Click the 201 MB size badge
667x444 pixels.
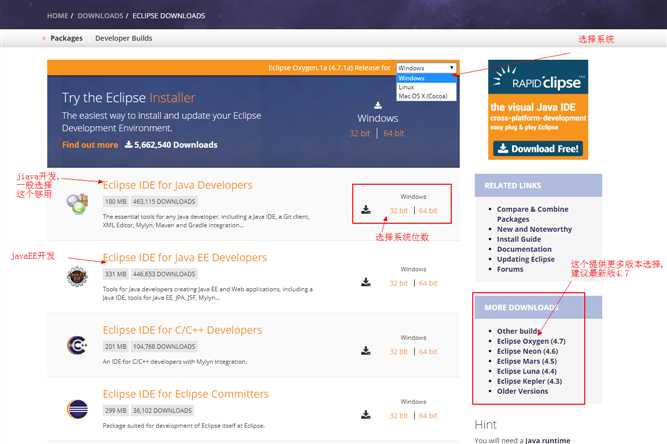[x=116, y=347]
